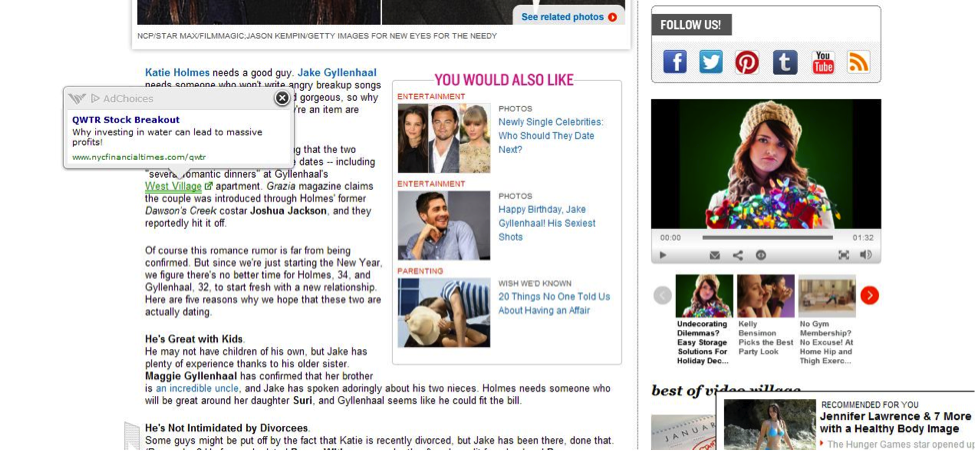
Task: Open the Facebook follow icon
Action: pyautogui.click(x=675, y=62)
